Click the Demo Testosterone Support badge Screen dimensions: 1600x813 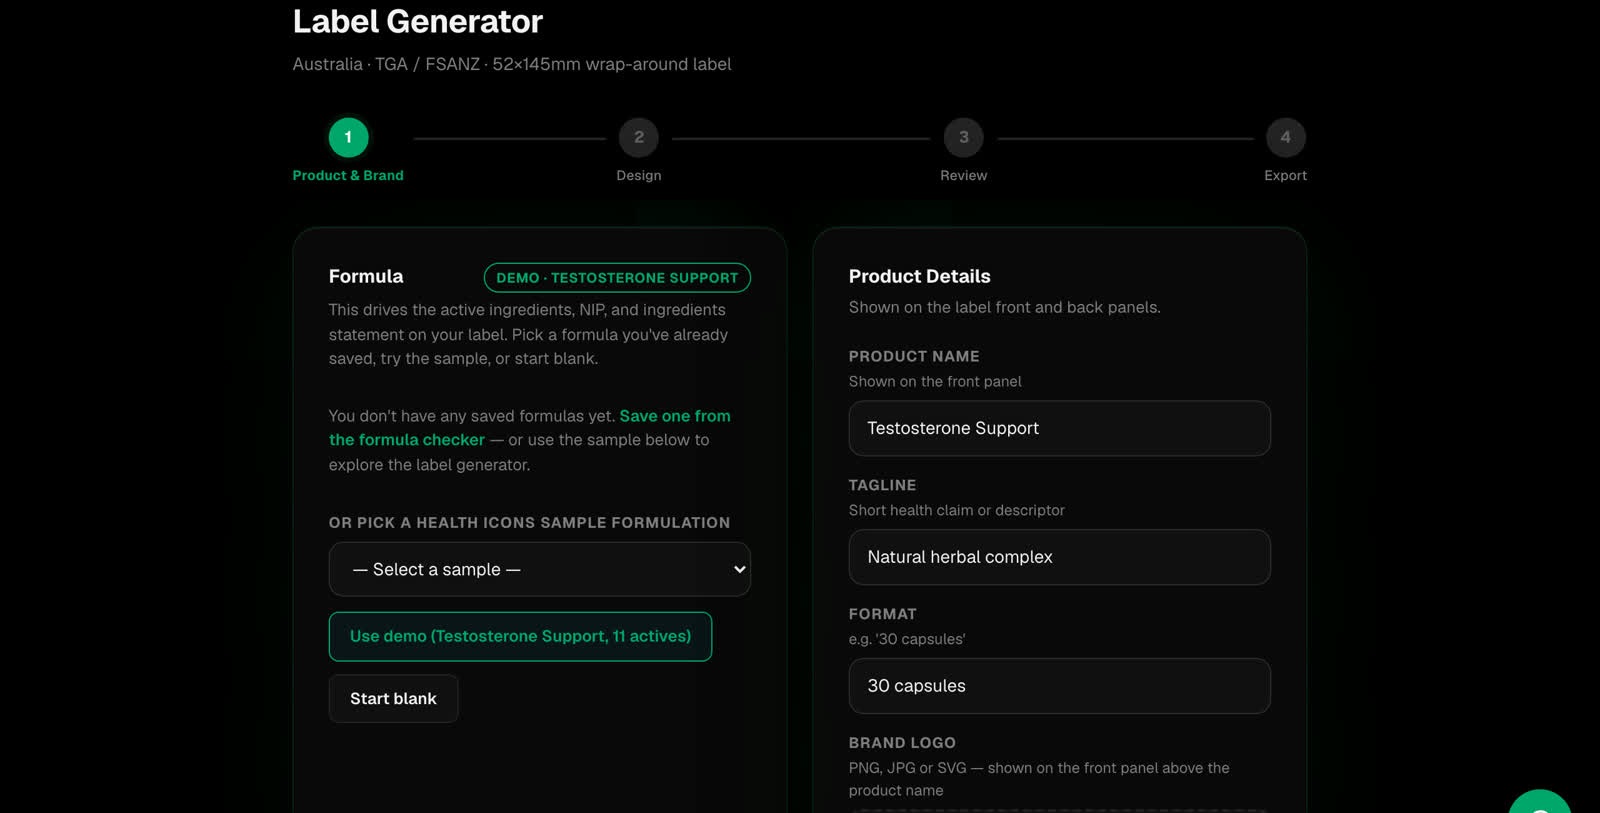tap(617, 278)
